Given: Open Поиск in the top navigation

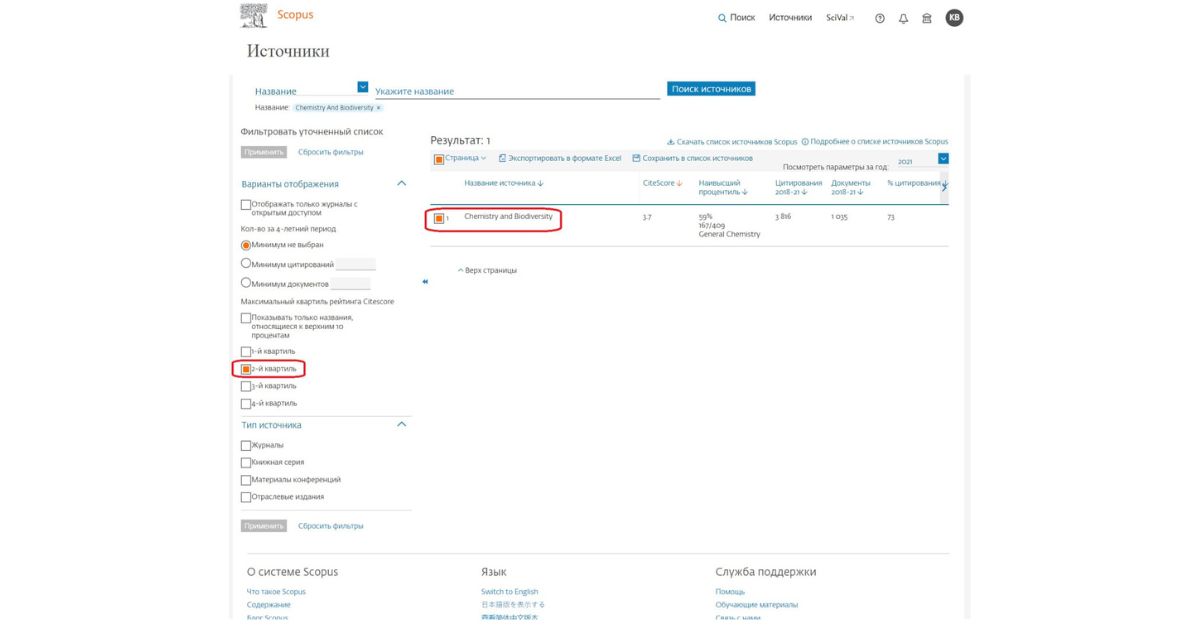Looking at the screenshot, I should 737,18.
